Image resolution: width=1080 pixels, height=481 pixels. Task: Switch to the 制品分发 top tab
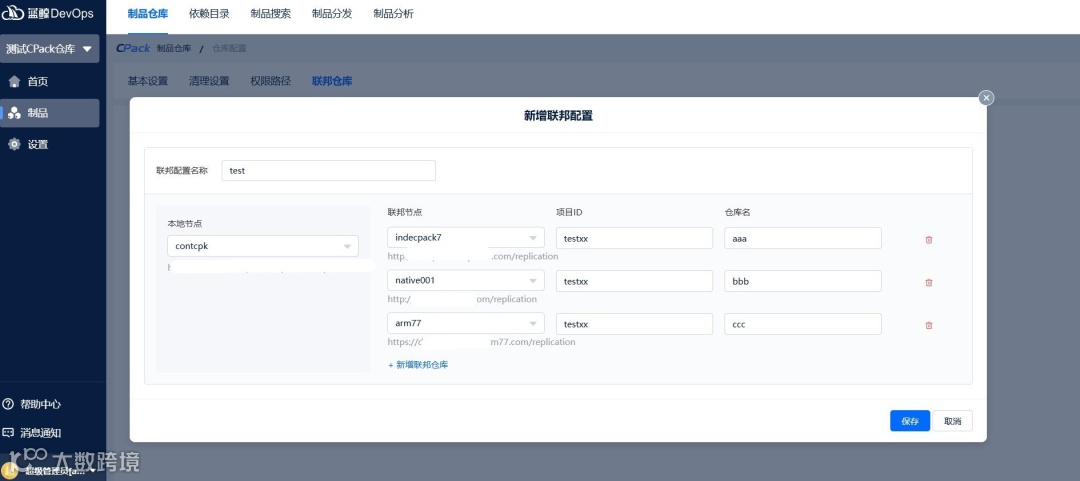pos(332,14)
